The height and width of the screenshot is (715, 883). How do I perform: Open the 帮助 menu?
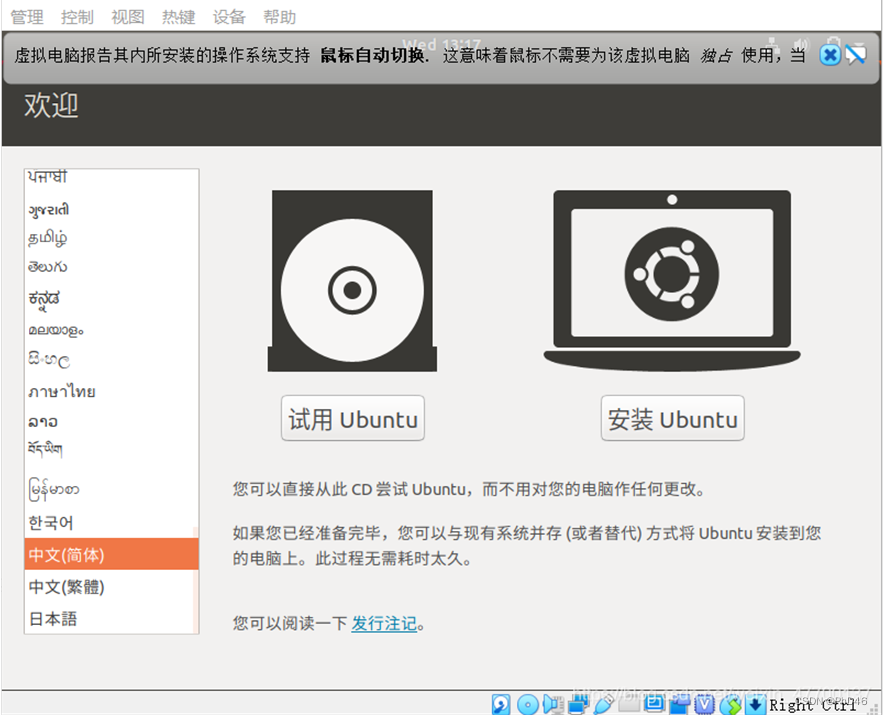[280, 17]
